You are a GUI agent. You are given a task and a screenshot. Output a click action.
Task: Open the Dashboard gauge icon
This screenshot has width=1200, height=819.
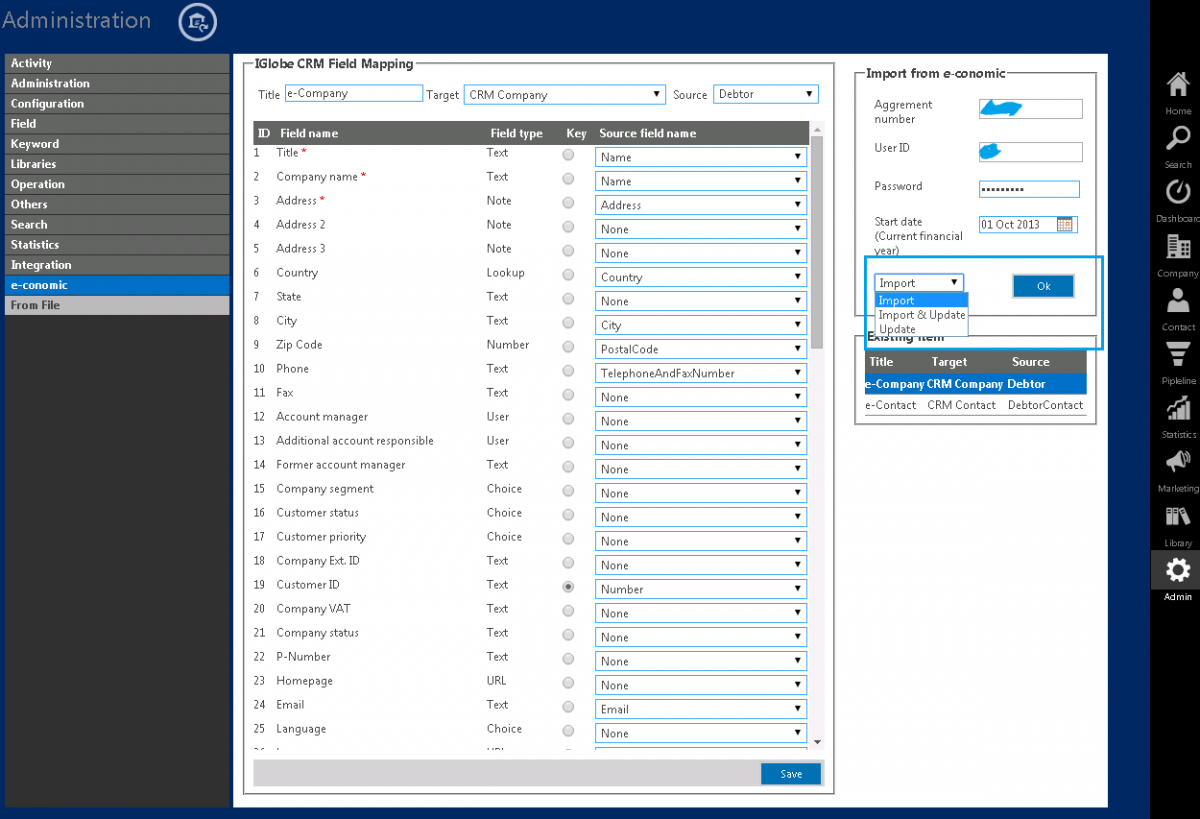click(x=1178, y=192)
